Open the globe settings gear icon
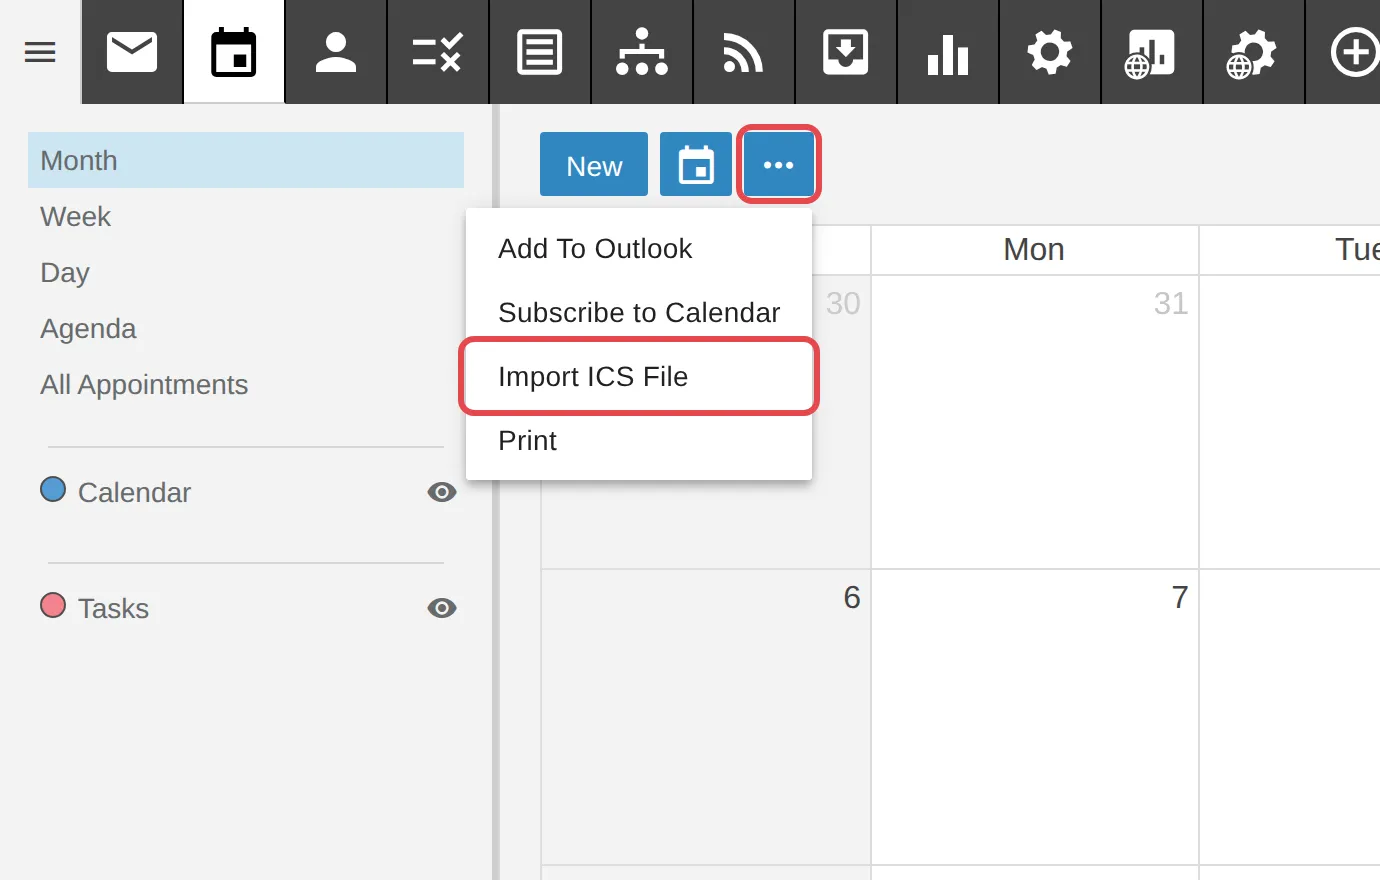Viewport: 1380px width, 880px height. (1254, 52)
